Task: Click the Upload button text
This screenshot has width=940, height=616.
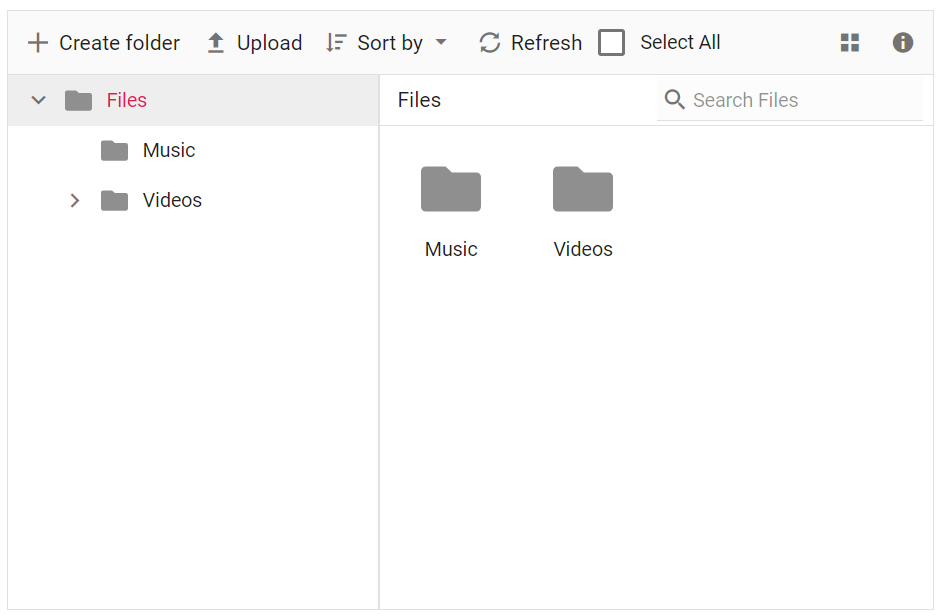Action: coord(269,43)
